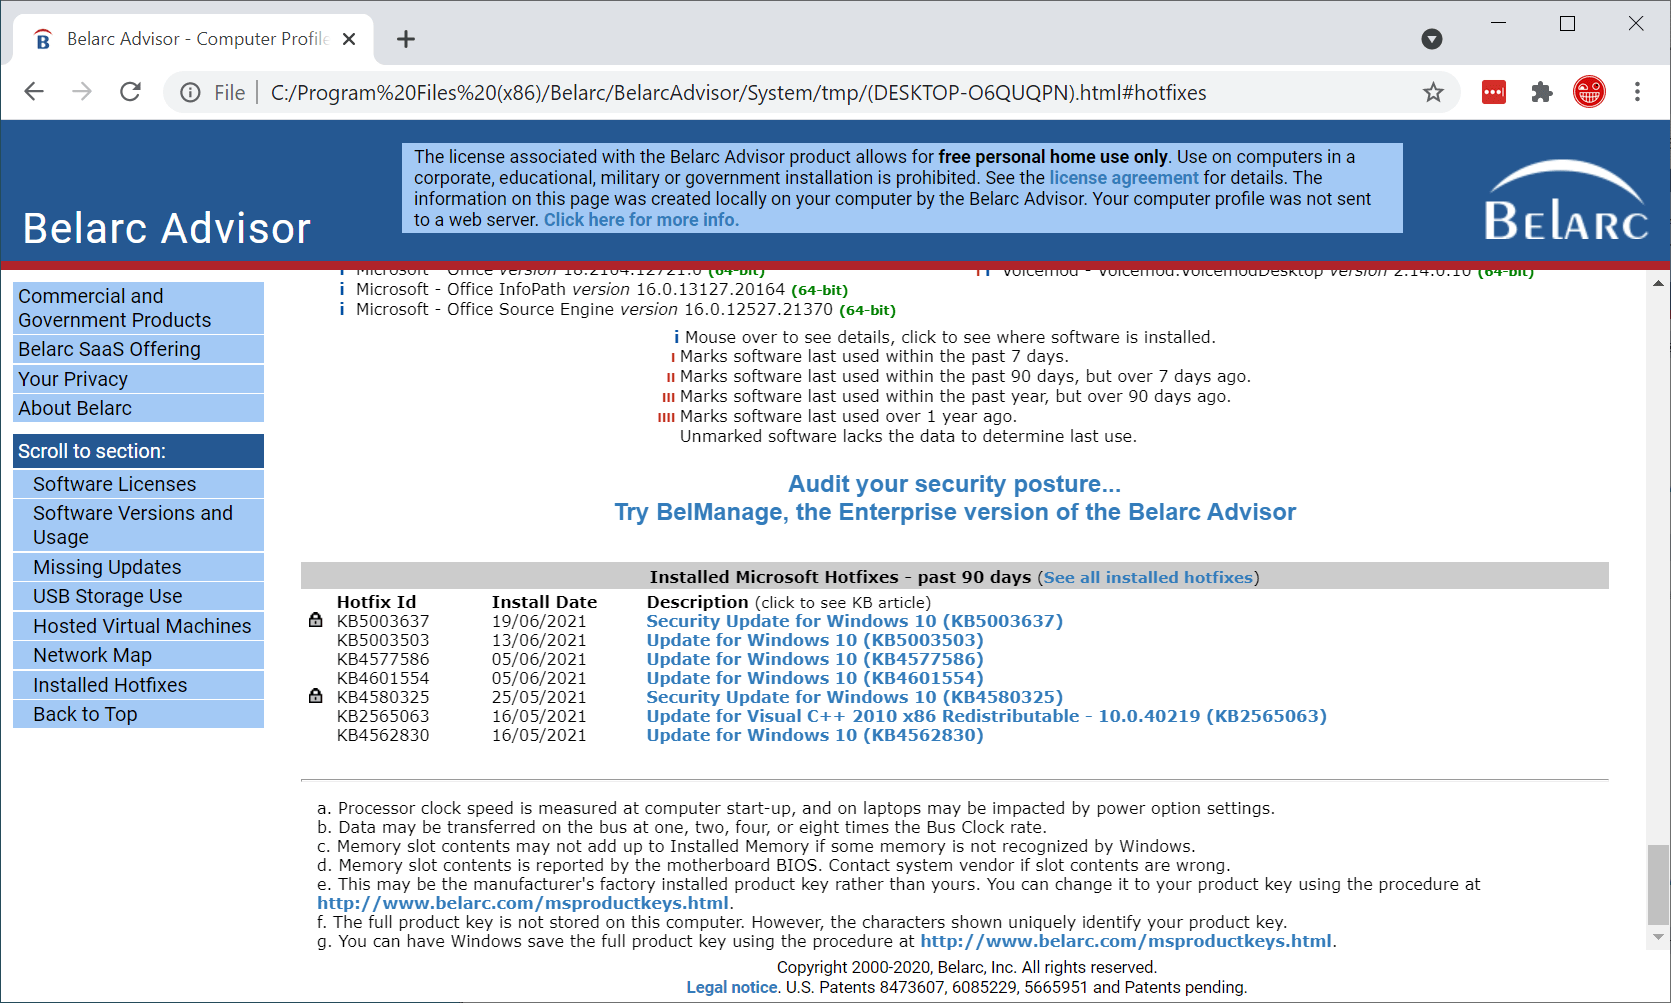Click the vertical scrollbar thumb
This screenshot has height=1003, width=1671.
[1658, 885]
